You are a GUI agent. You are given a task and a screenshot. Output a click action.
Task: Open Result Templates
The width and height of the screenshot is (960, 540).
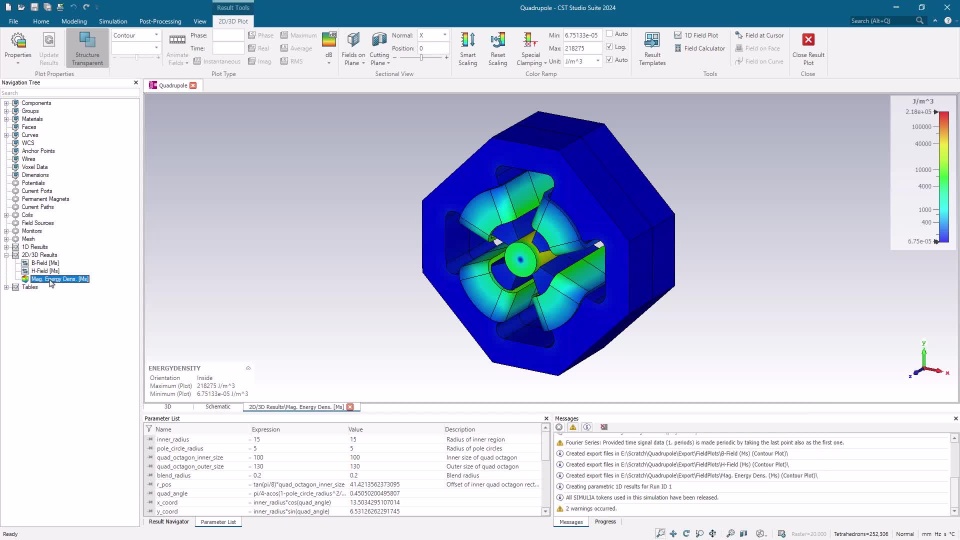pos(652,48)
